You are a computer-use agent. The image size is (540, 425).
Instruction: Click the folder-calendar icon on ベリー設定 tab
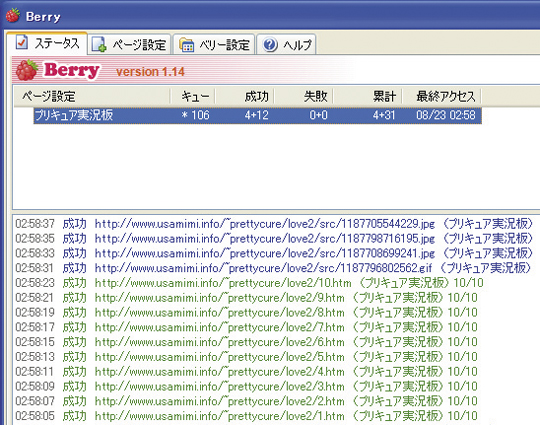(x=186, y=45)
